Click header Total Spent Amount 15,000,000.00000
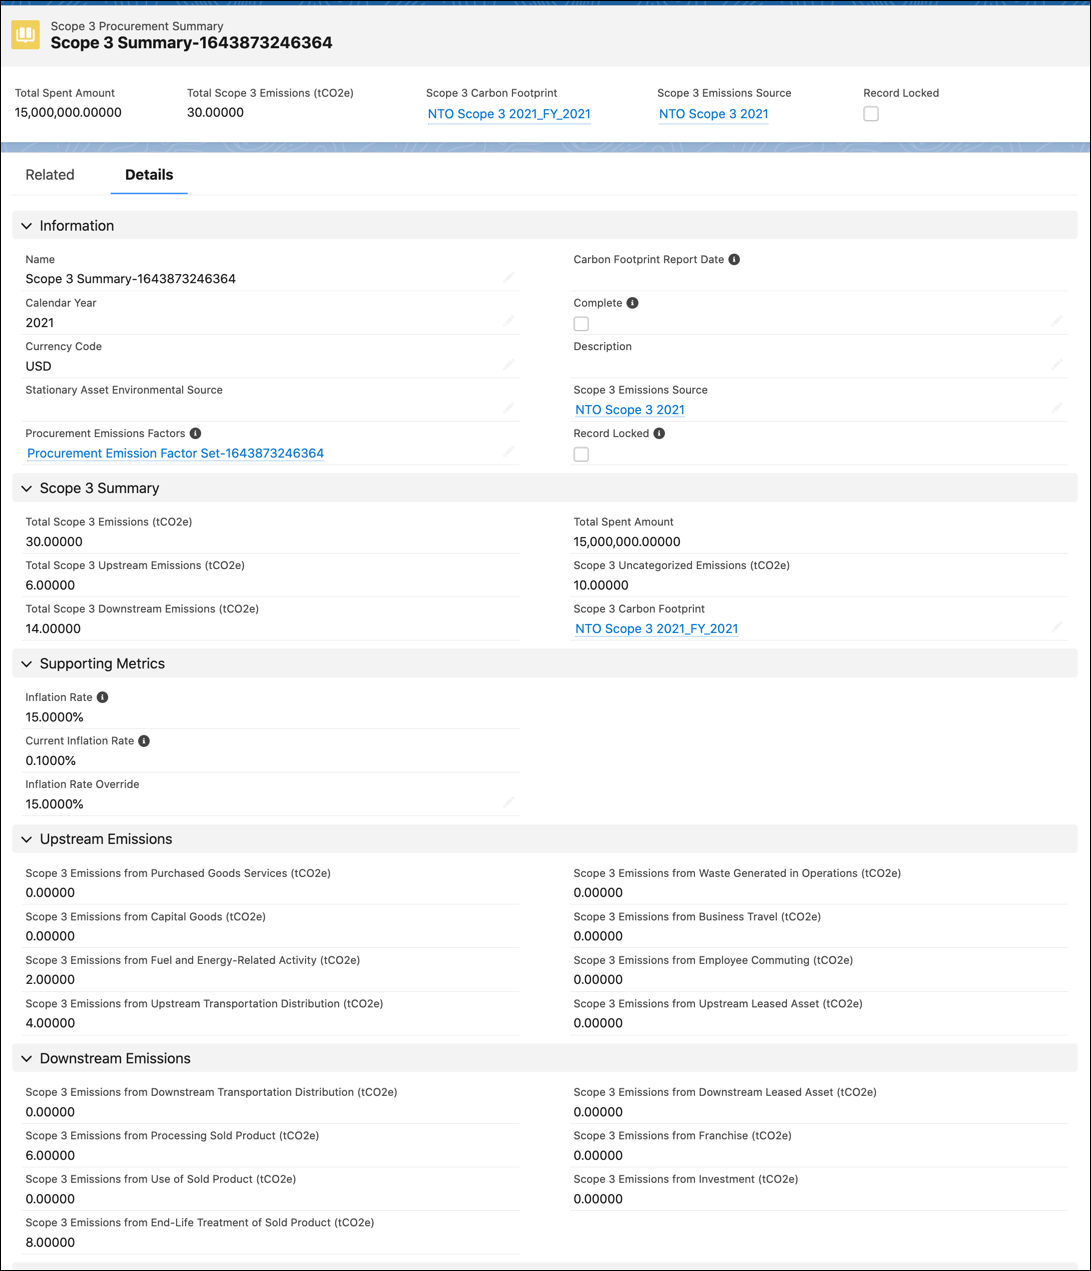The width and height of the screenshot is (1091, 1271). pyautogui.click(x=68, y=112)
